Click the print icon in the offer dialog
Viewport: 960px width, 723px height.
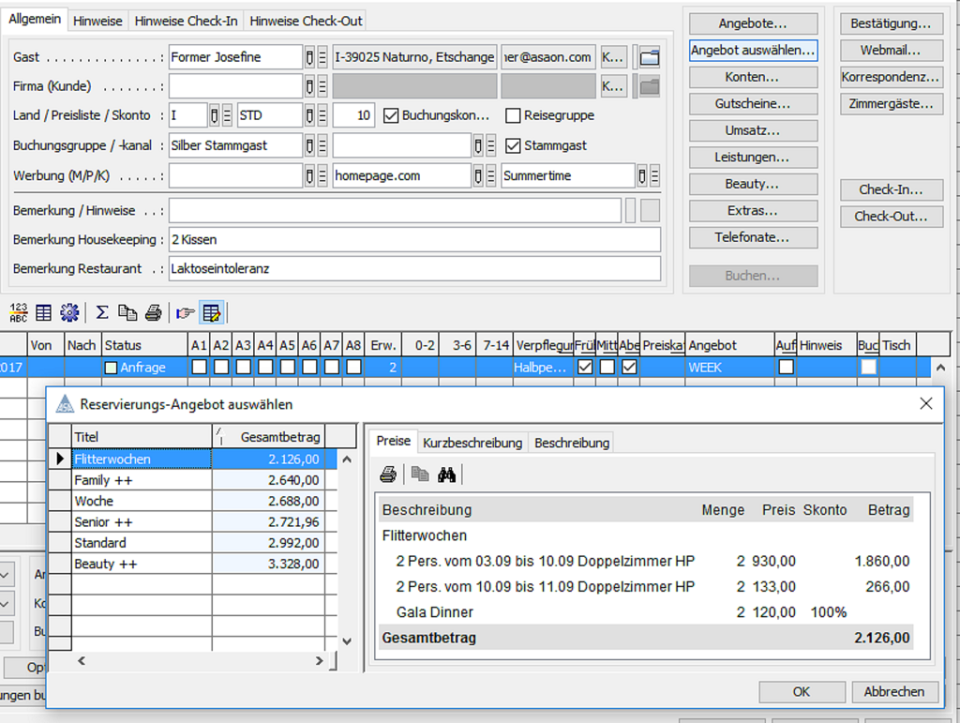388,474
